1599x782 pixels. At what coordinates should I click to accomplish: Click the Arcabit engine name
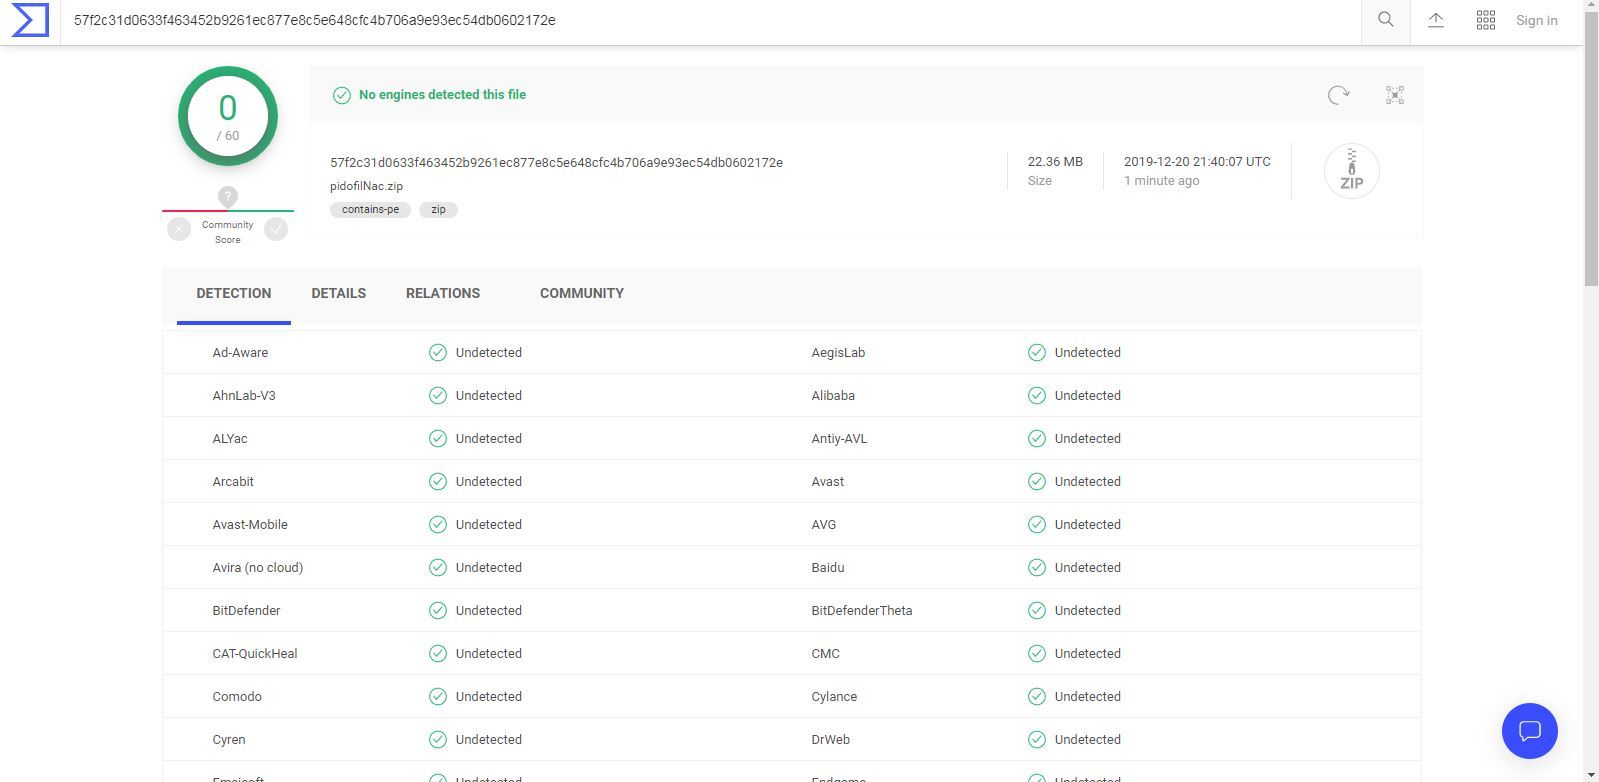(233, 482)
